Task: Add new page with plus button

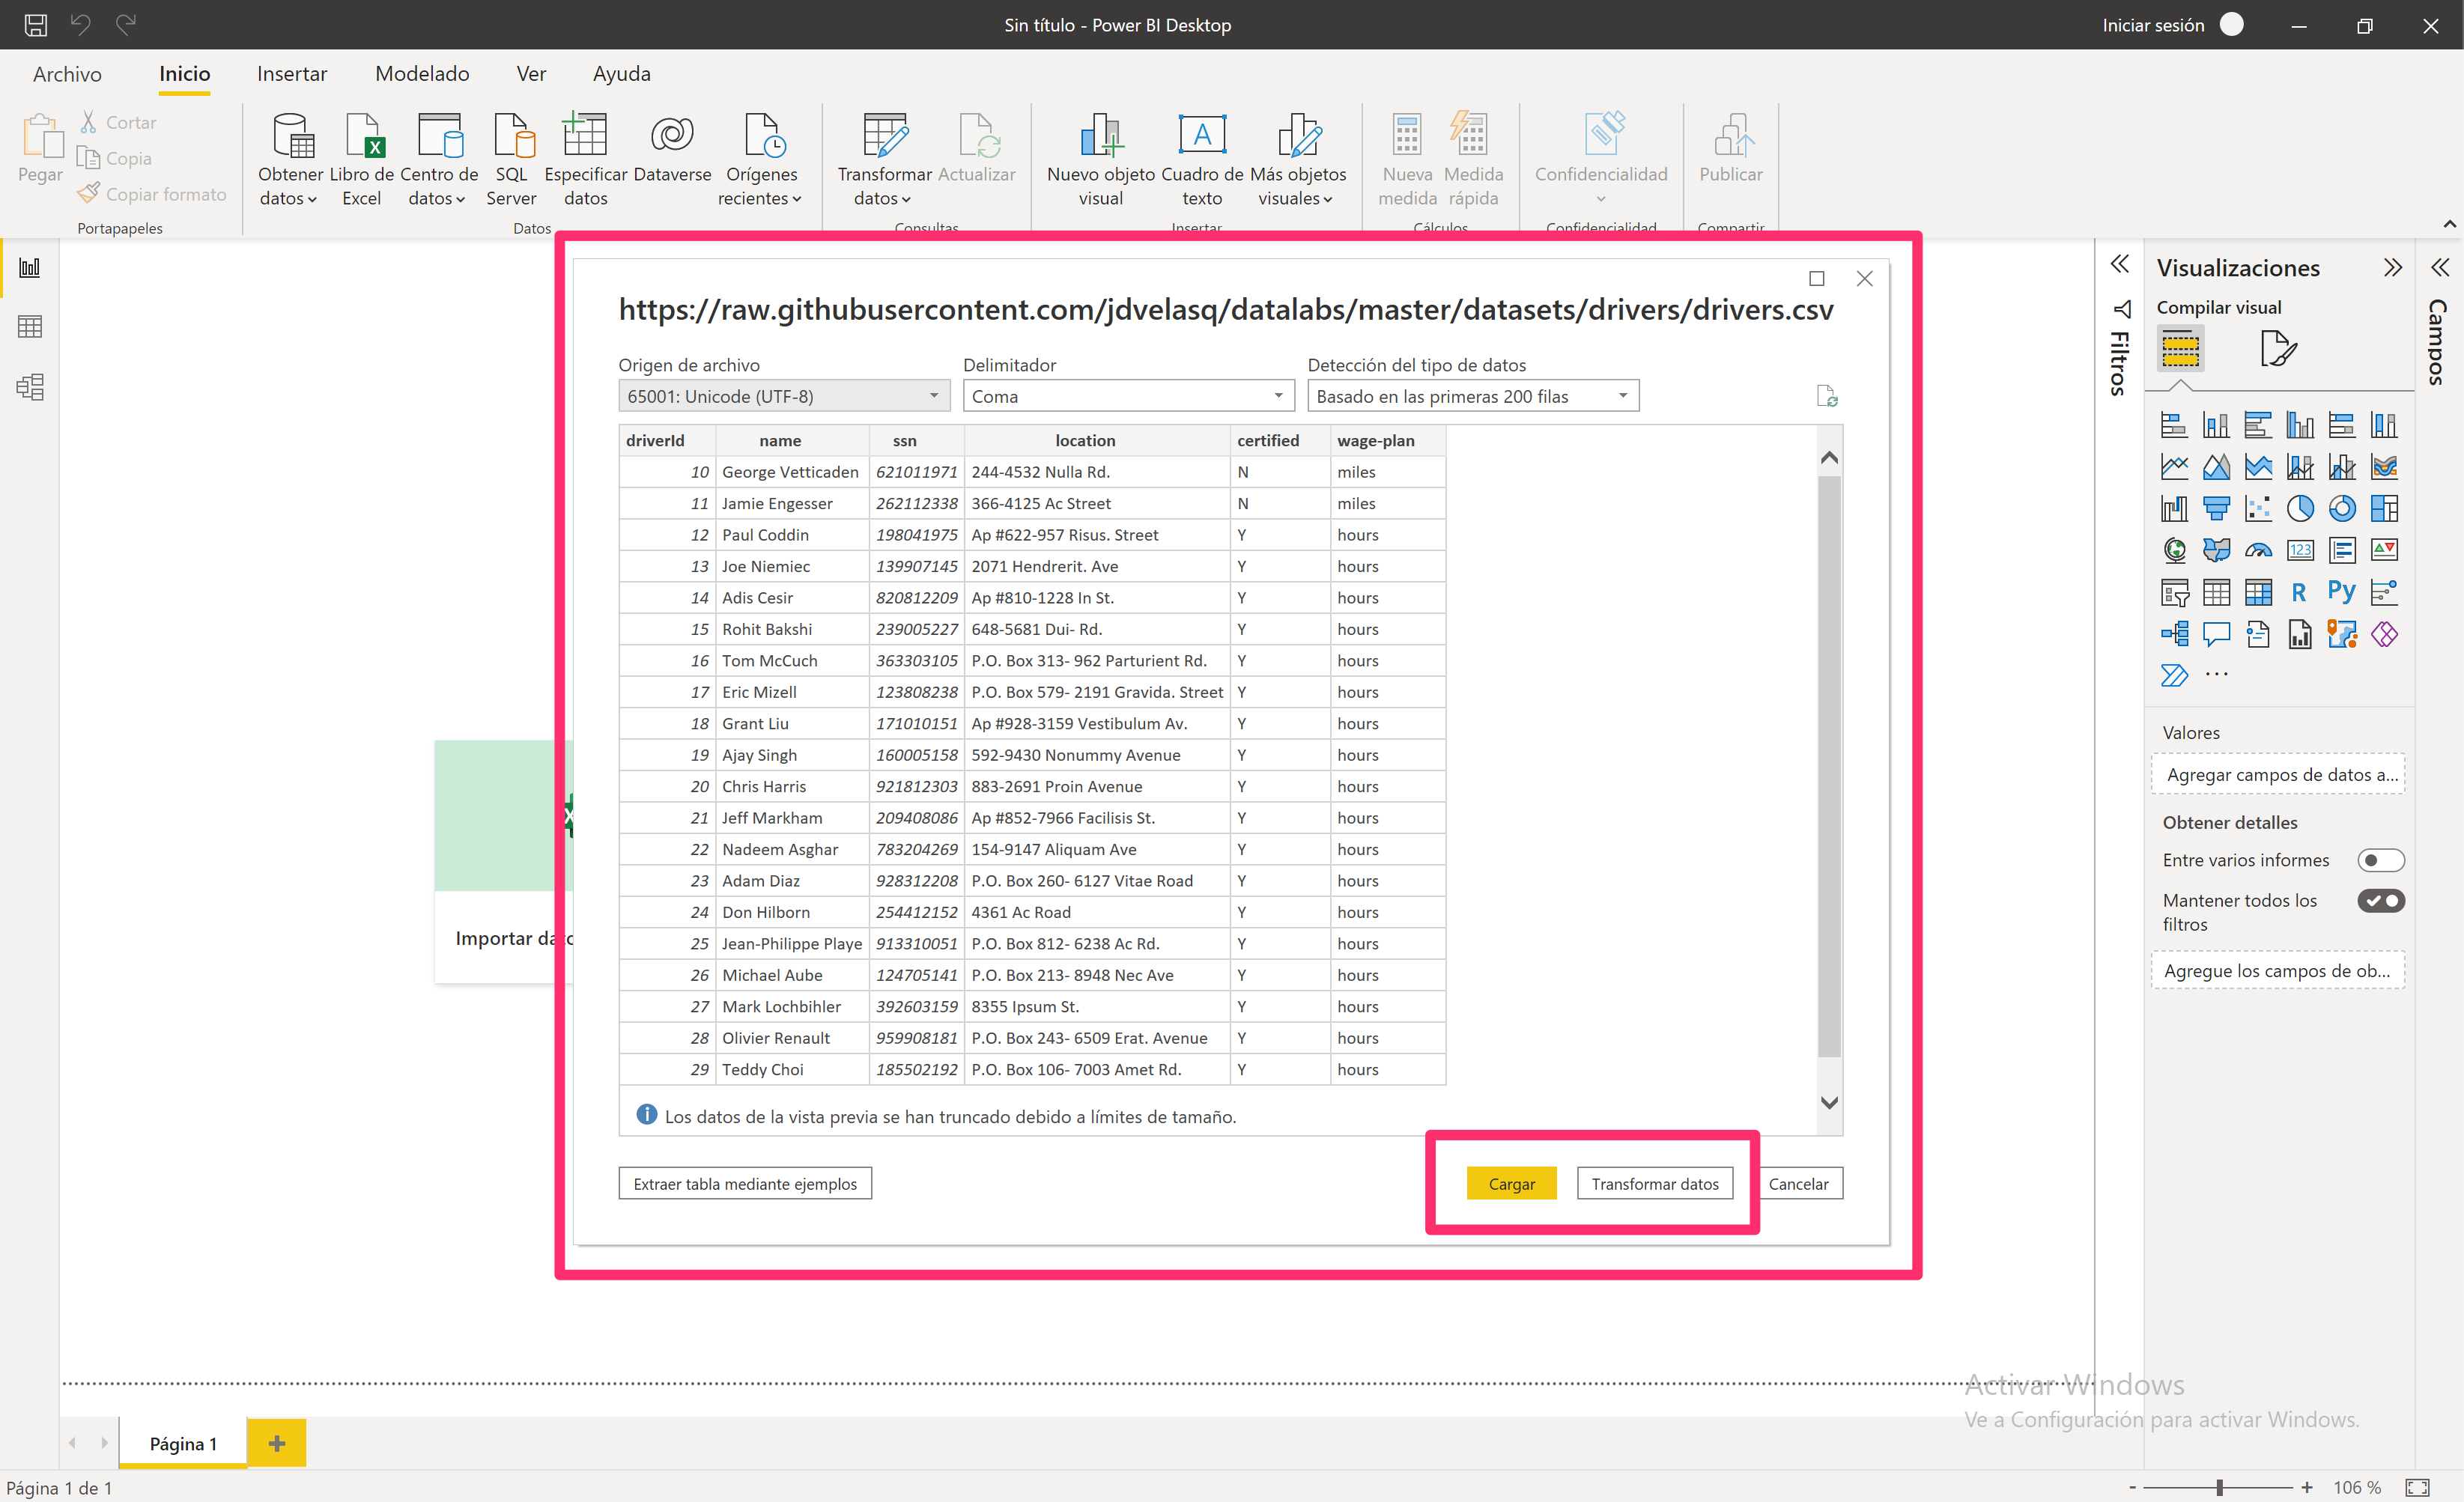Action: 277,1444
